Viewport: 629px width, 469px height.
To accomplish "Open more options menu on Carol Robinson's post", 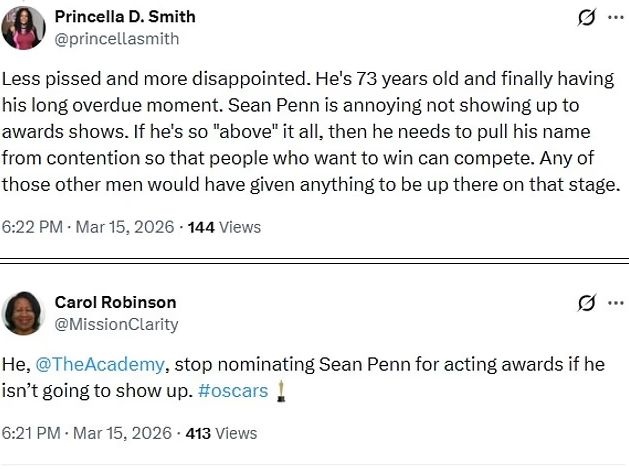I will [614, 303].
